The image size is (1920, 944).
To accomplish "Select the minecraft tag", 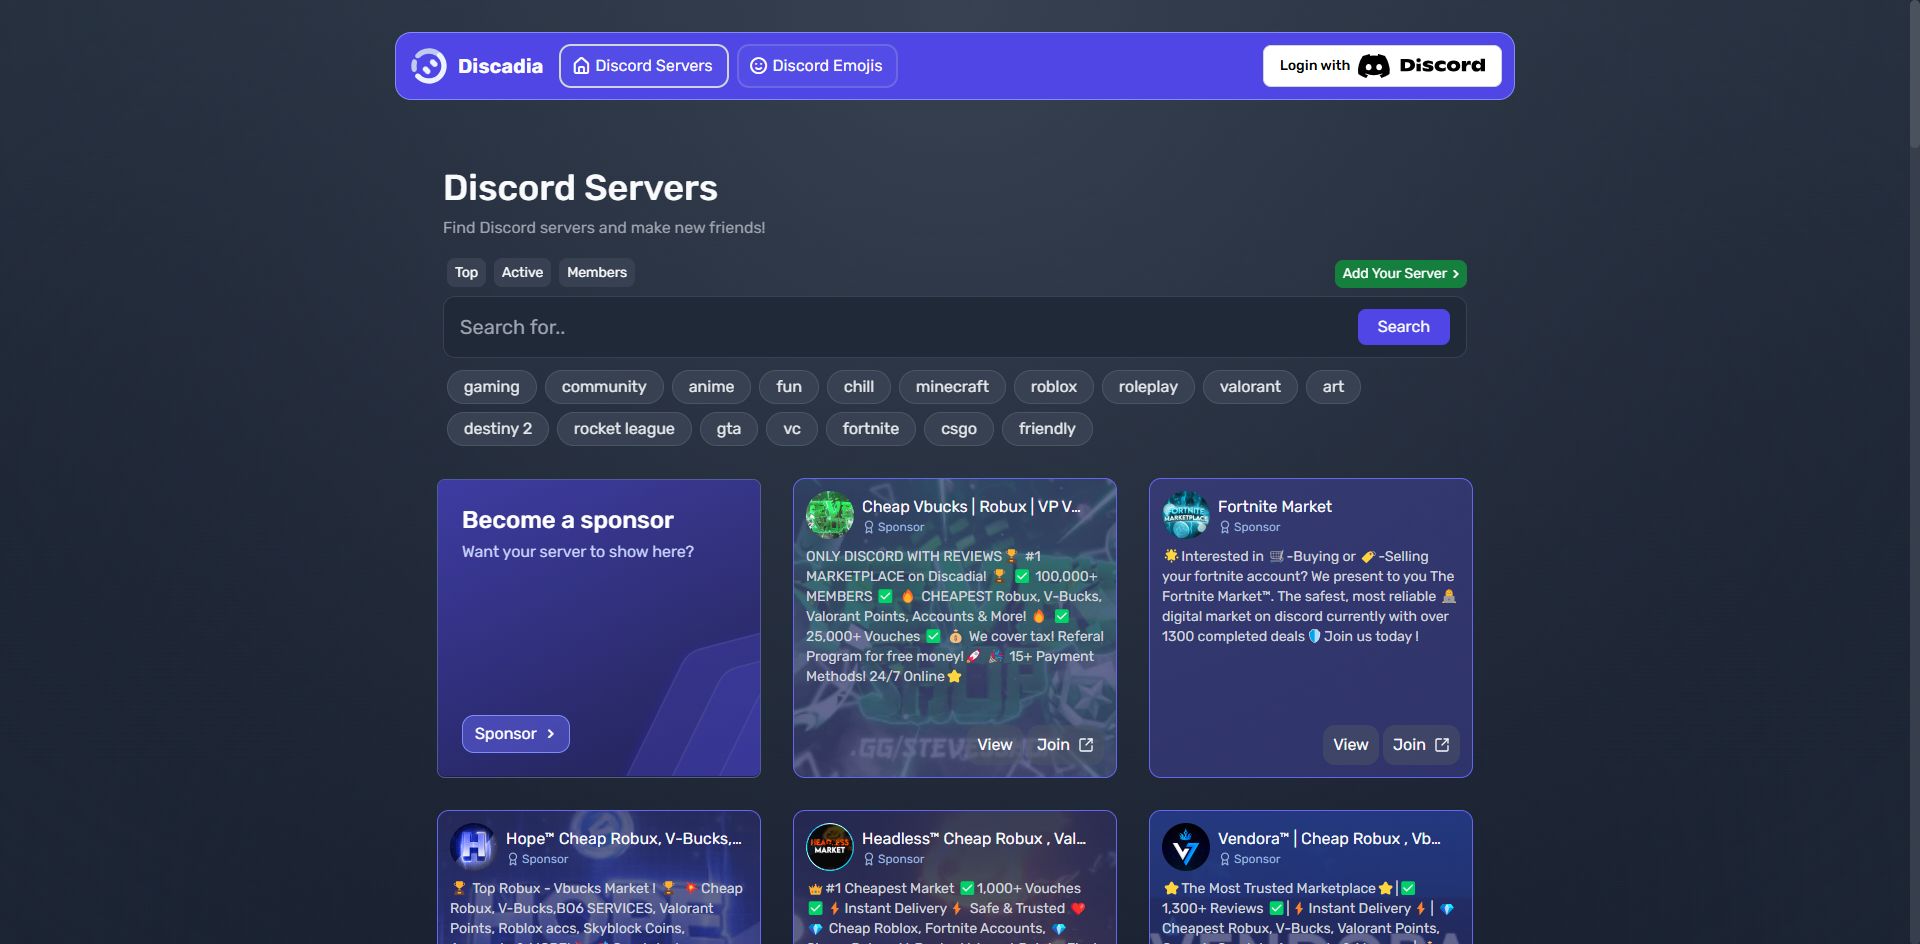I will pos(952,386).
